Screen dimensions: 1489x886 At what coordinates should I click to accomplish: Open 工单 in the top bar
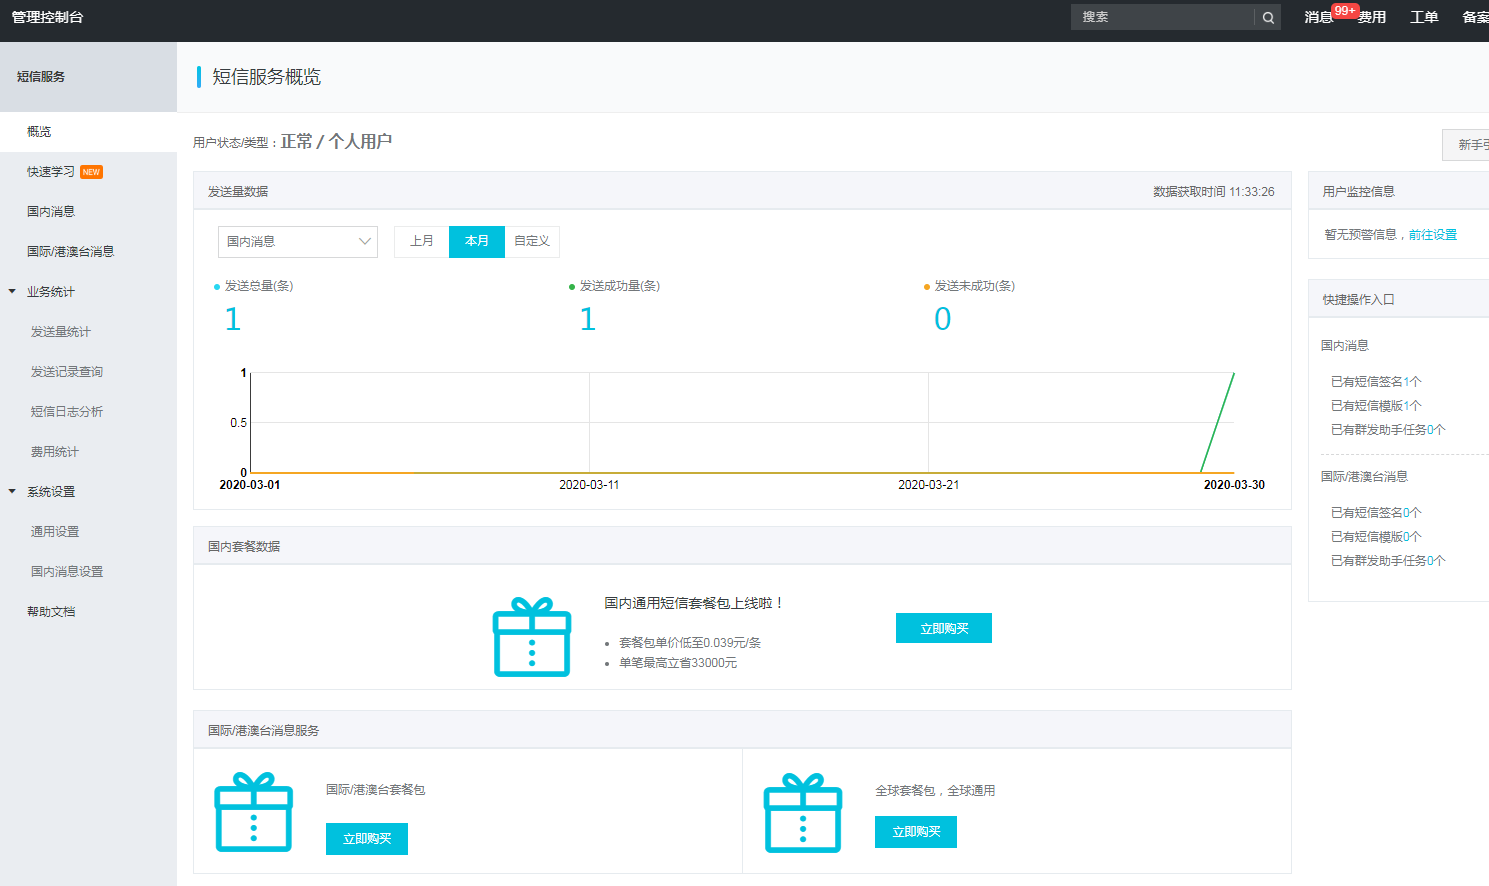click(x=1424, y=17)
